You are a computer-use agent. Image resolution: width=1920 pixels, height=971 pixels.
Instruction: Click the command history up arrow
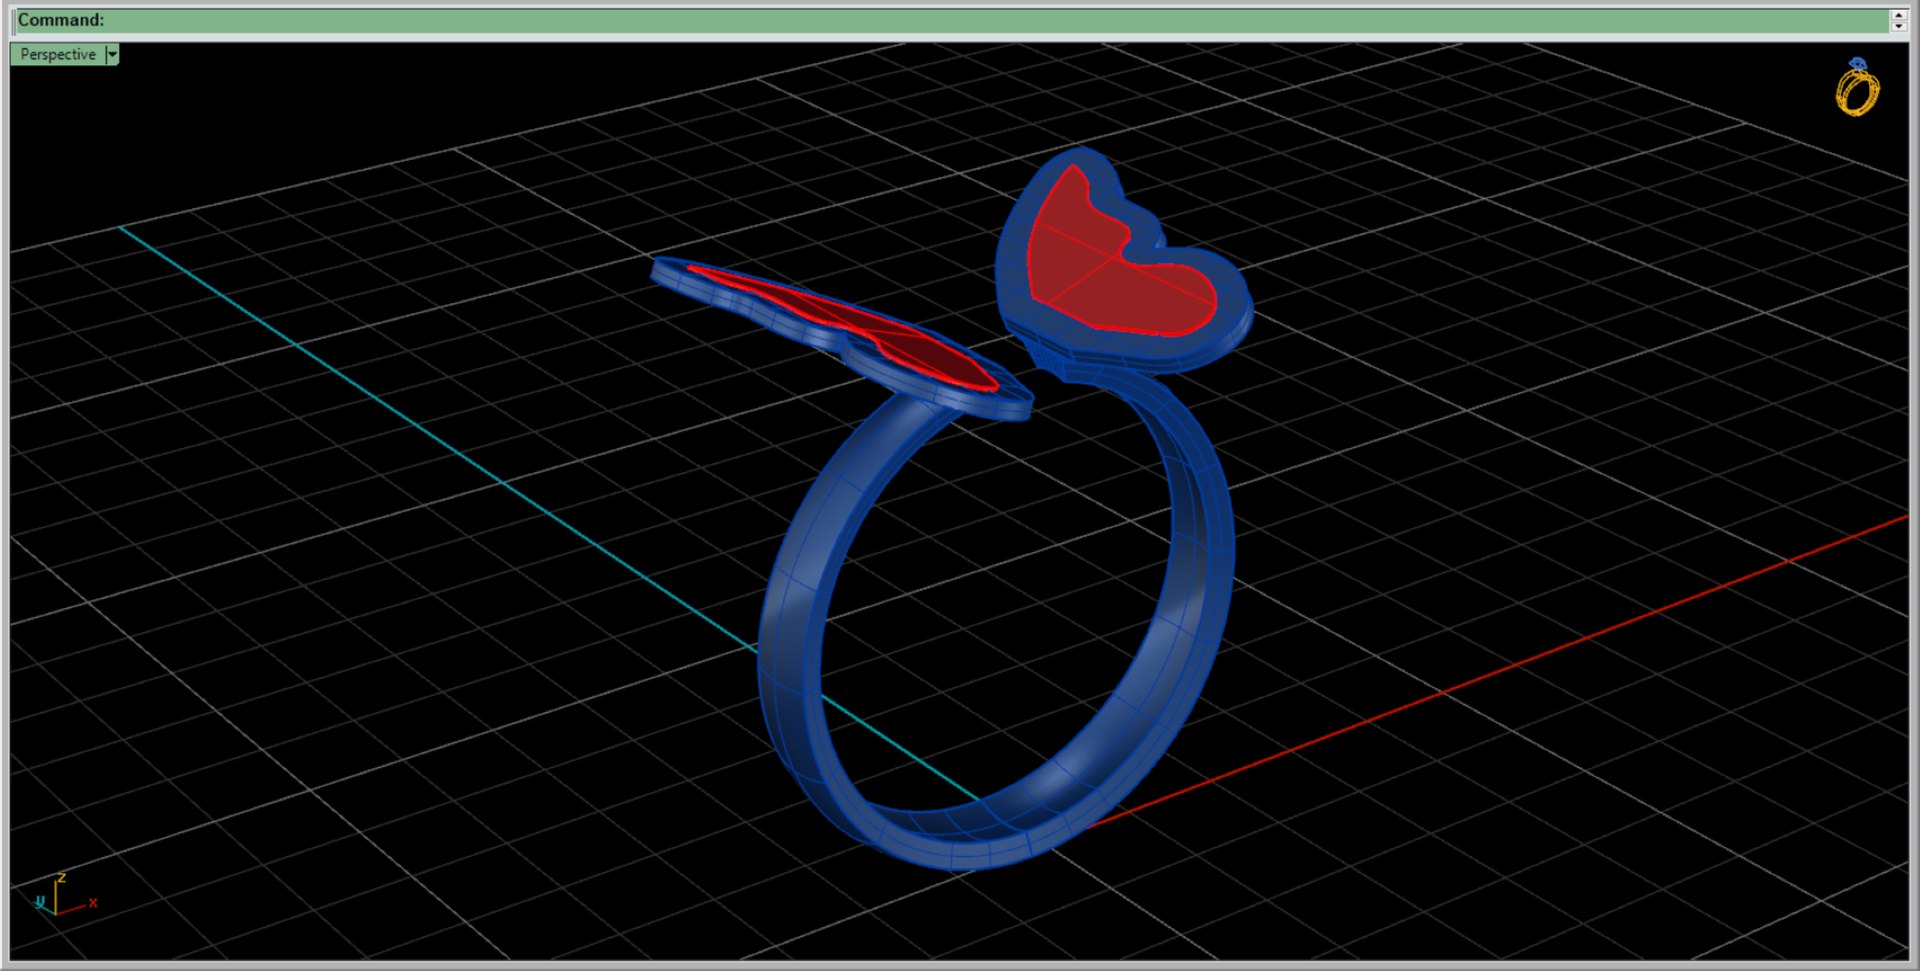click(x=1898, y=14)
